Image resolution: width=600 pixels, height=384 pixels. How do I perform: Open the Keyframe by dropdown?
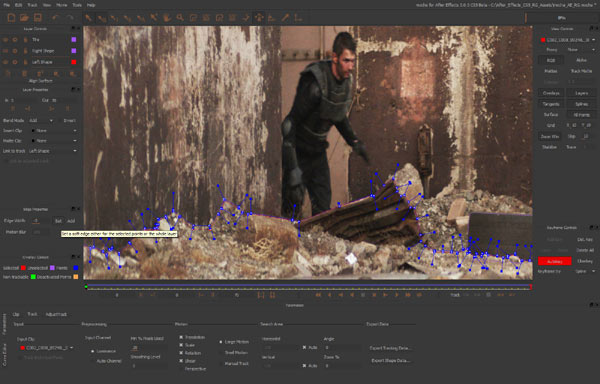[584, 271]
